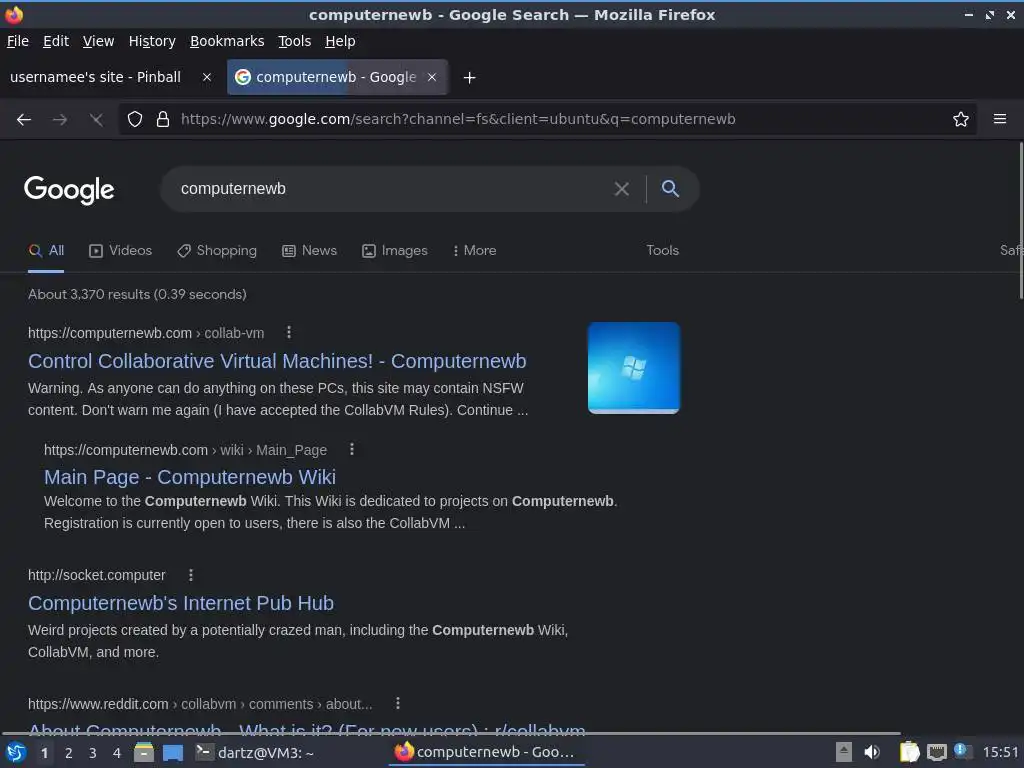The image size is (1024, 768).
Task: Bookmark this page with the star icon
Action: [x=960, y=119]
